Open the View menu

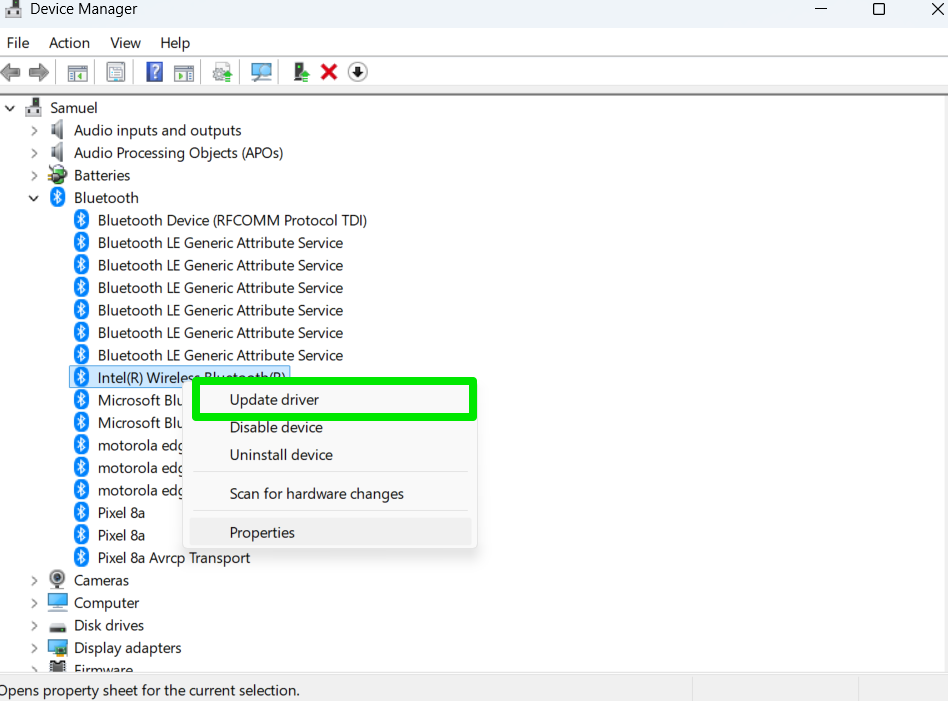pos(125,43)
